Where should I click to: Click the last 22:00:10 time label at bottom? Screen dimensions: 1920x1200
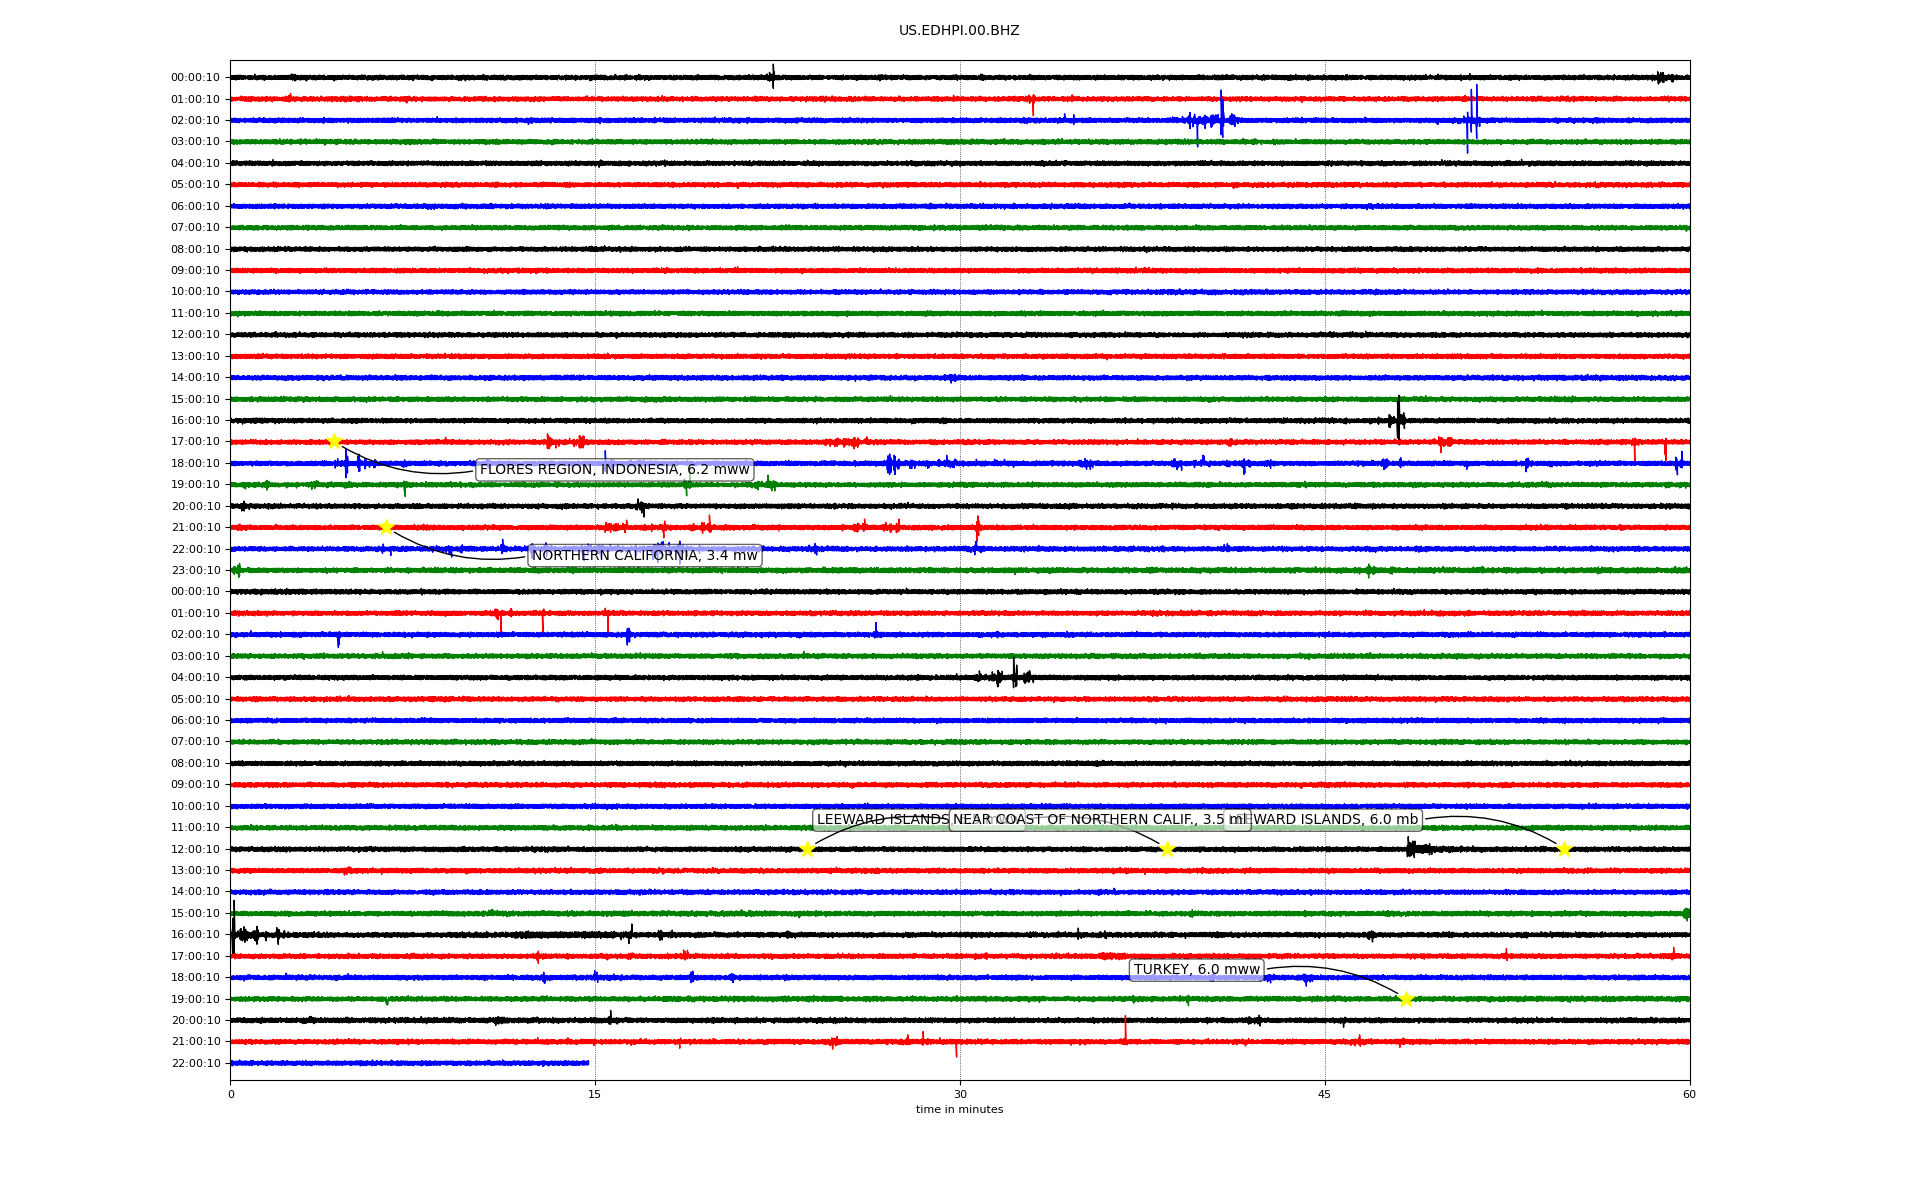point(195,1063)
